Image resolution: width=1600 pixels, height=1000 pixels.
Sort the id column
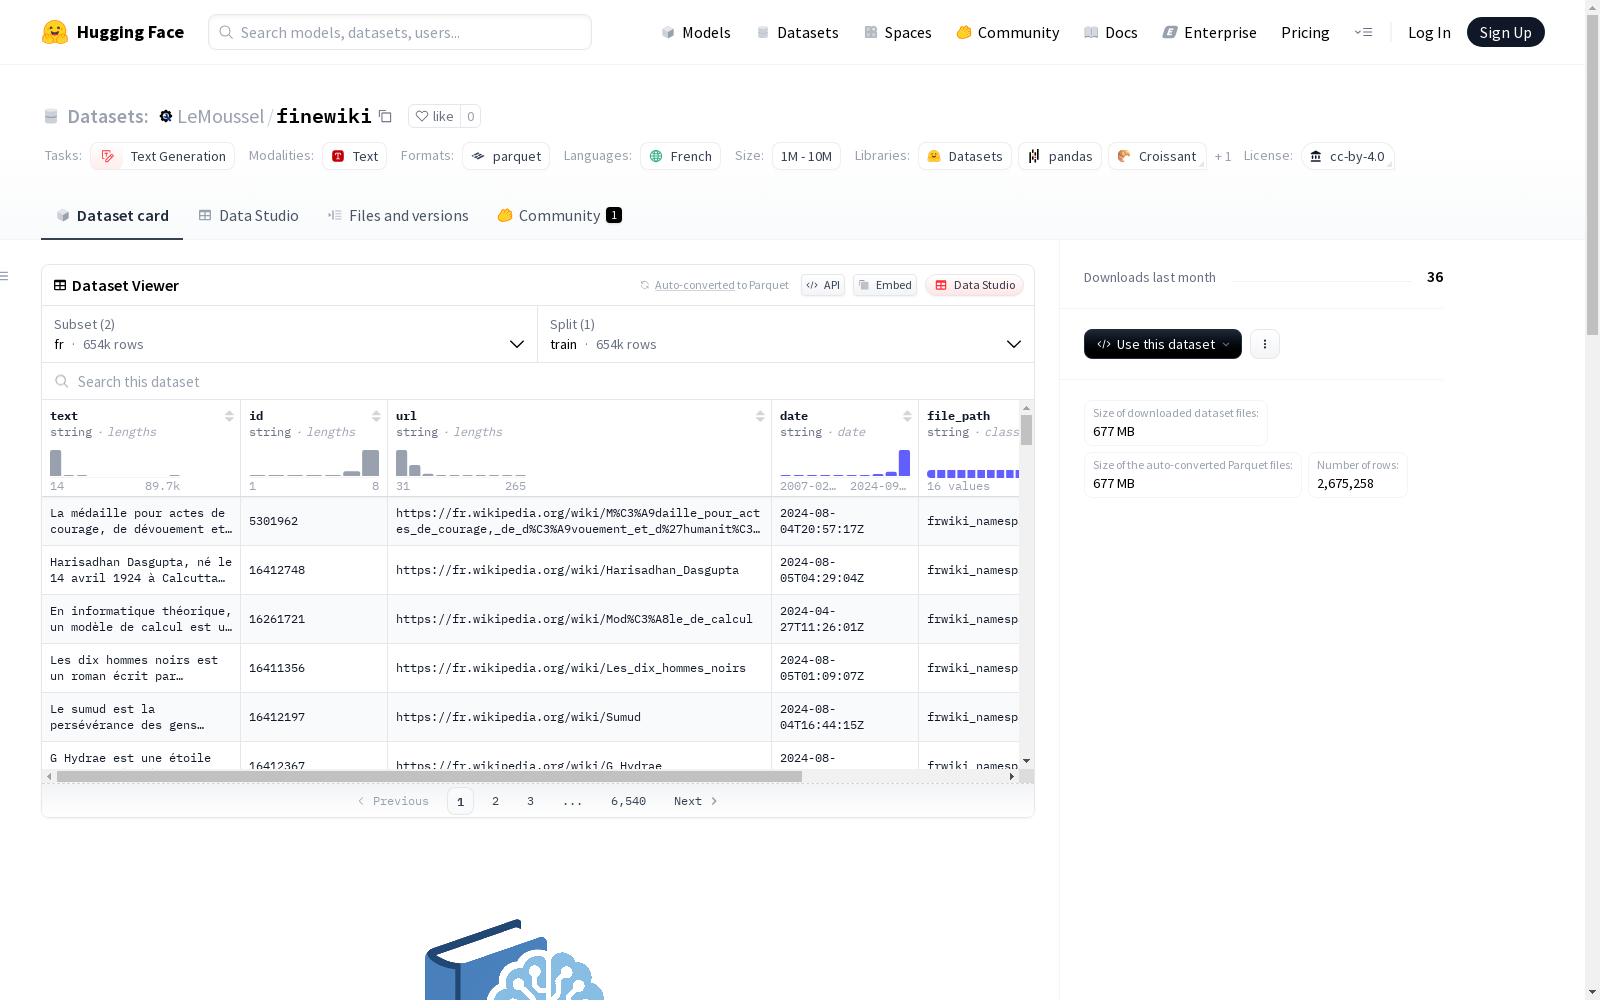(x=376, y=416)
